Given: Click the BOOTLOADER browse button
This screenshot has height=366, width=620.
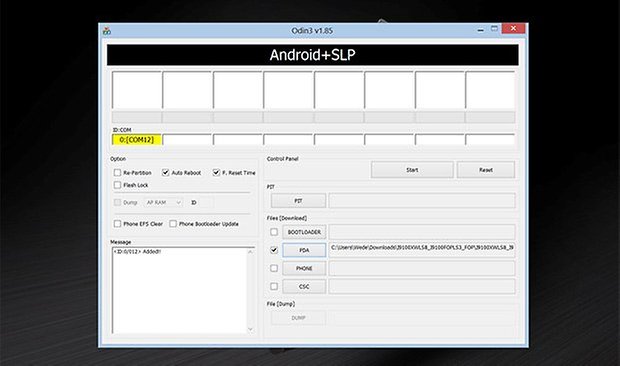Looking at the screenshot, I should coord(304,232).
